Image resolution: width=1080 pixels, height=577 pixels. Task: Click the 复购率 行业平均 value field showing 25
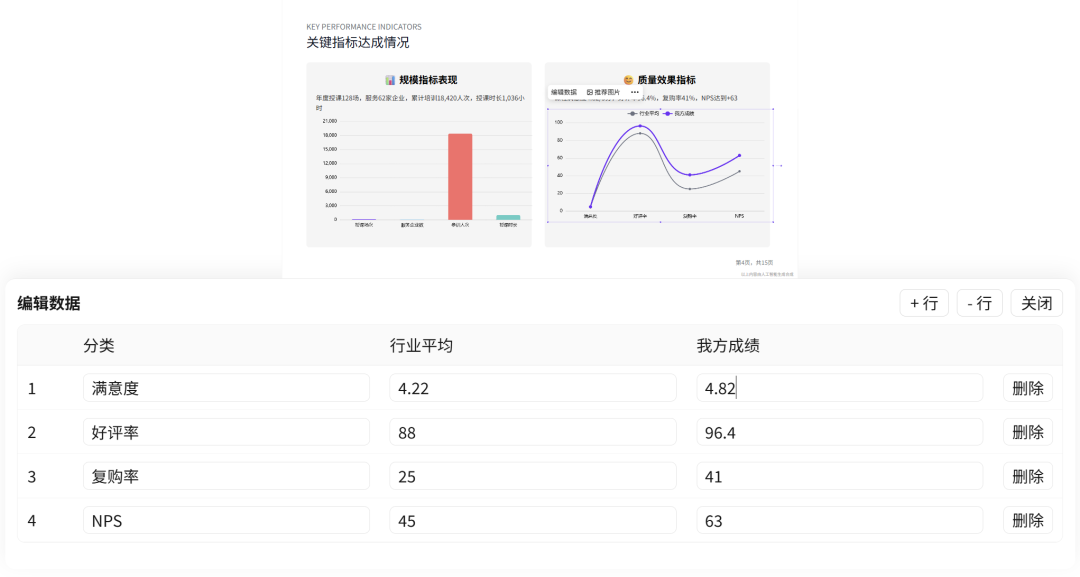533,476
